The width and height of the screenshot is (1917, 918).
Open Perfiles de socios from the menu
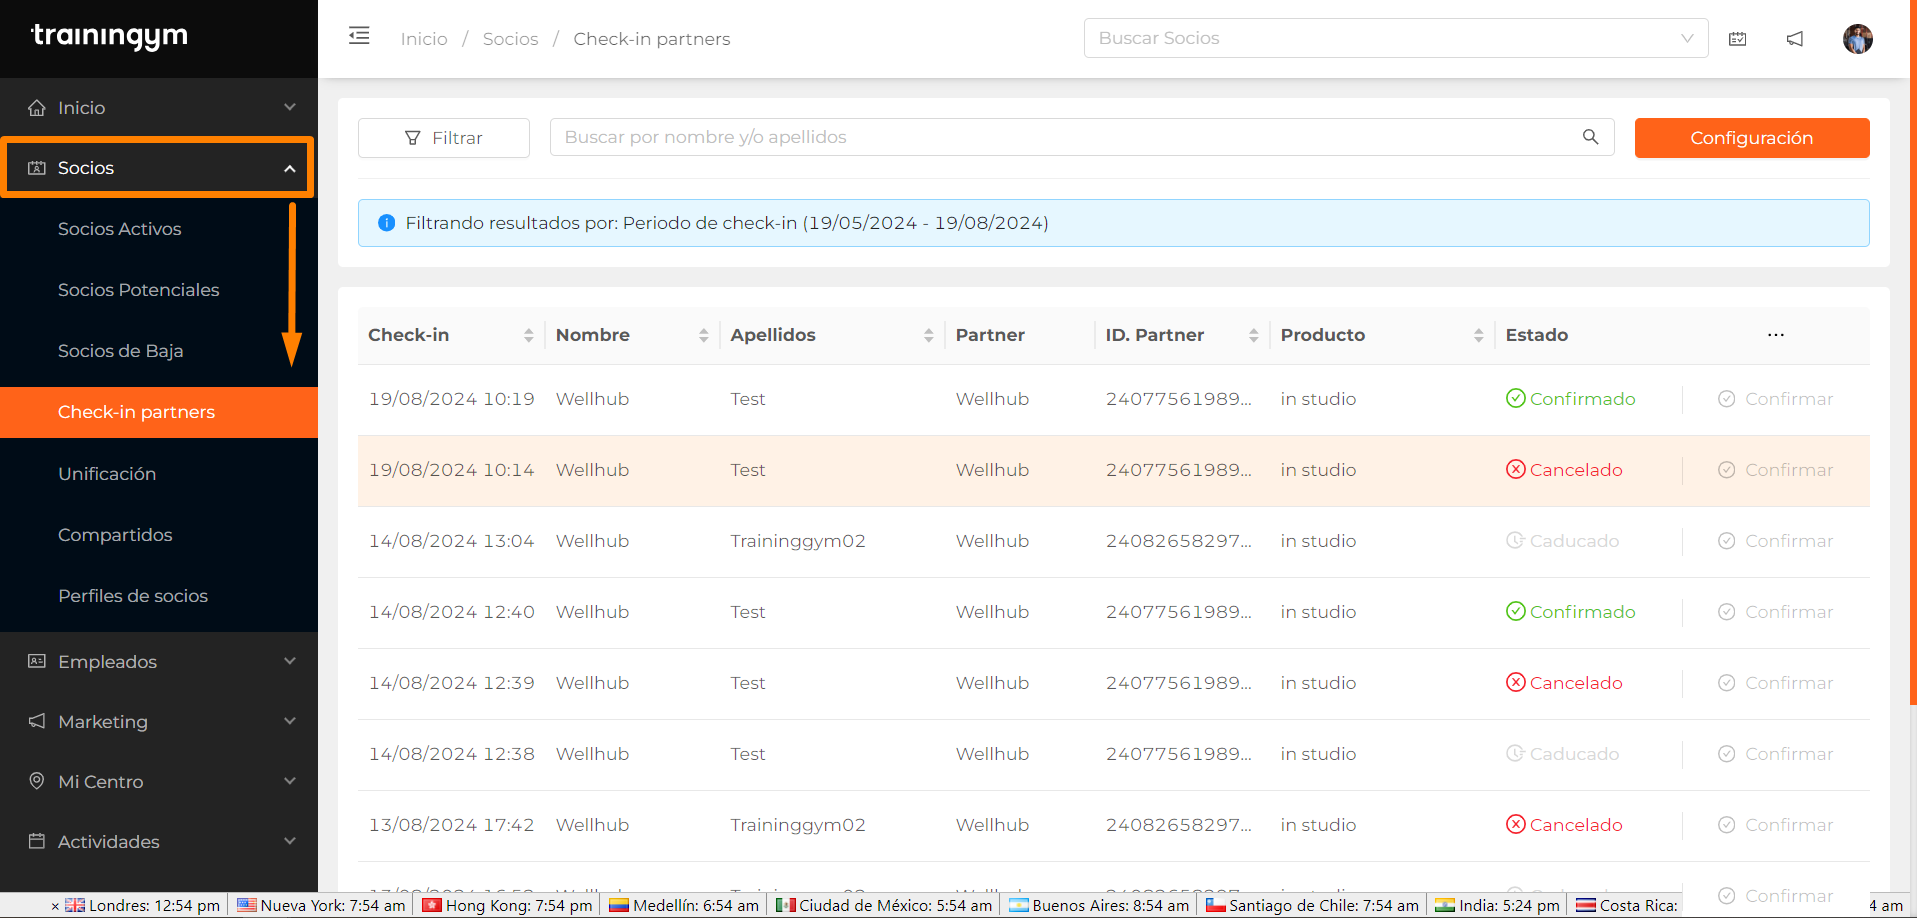coord(133,595)
